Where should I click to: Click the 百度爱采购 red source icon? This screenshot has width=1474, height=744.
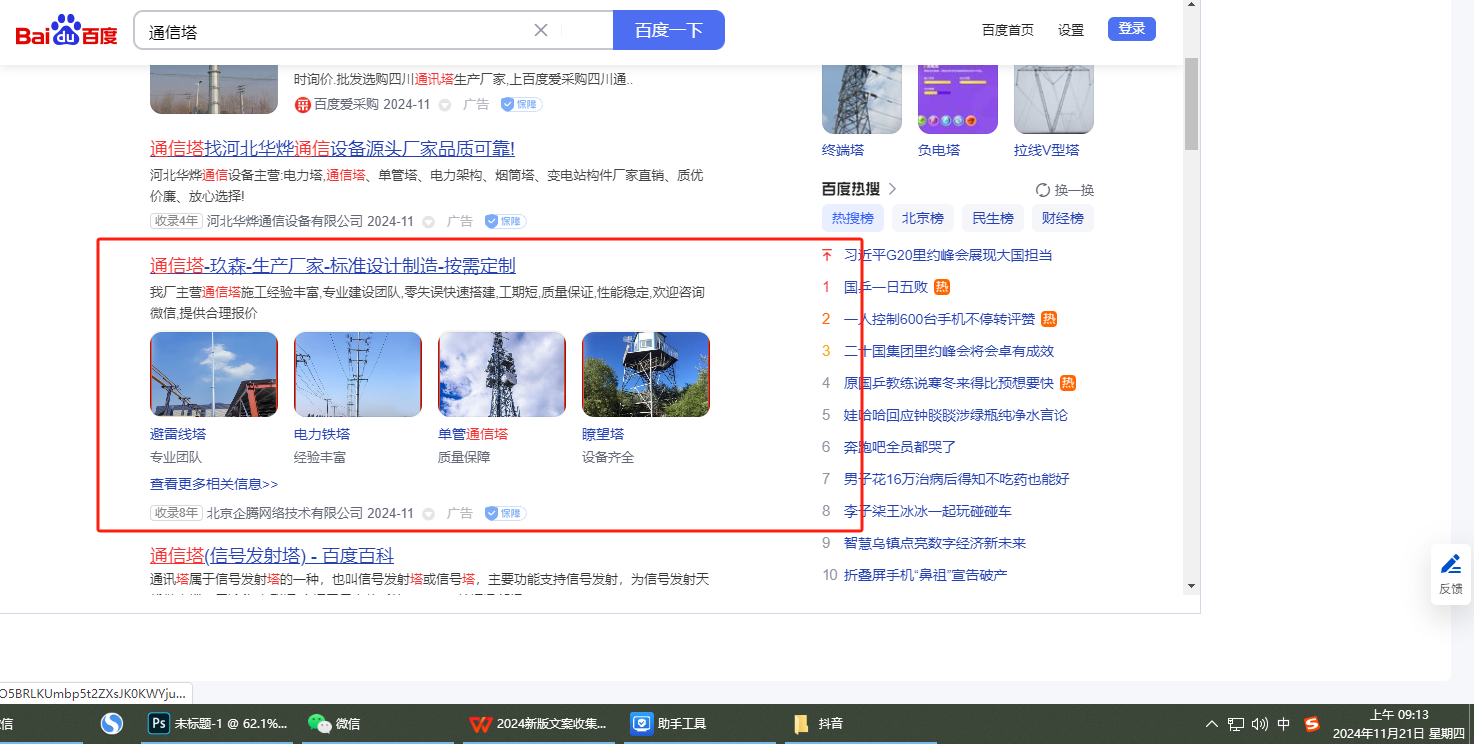click(x=303, y=104)
